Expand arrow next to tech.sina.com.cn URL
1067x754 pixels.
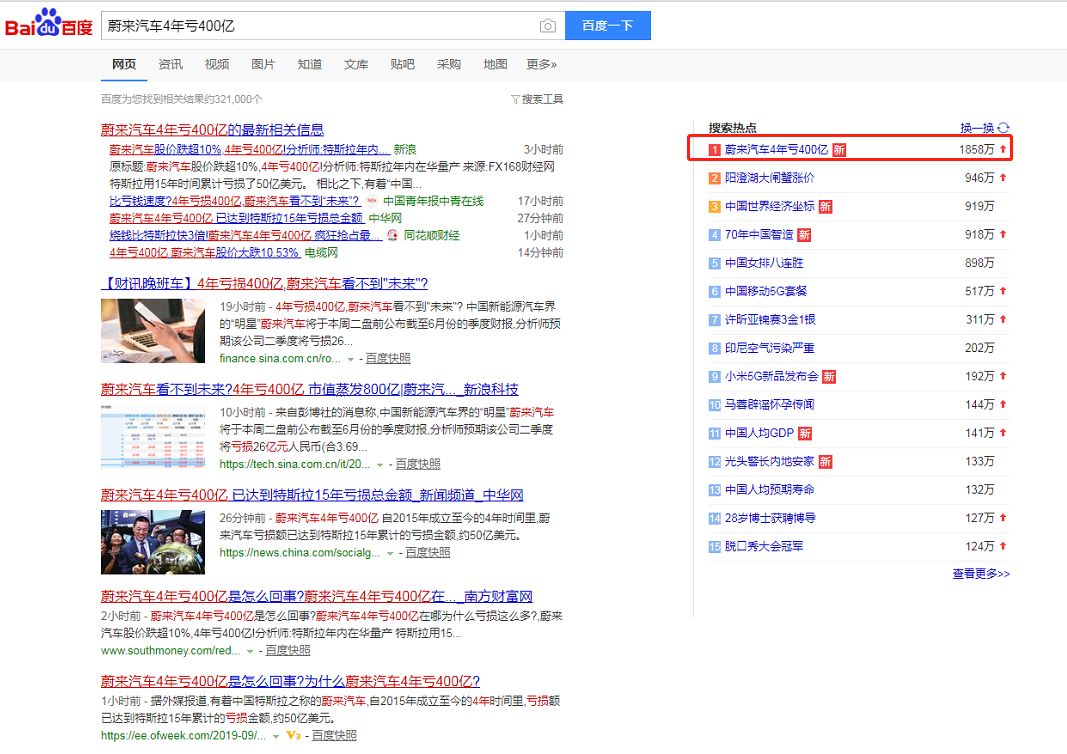pos(380,465)
